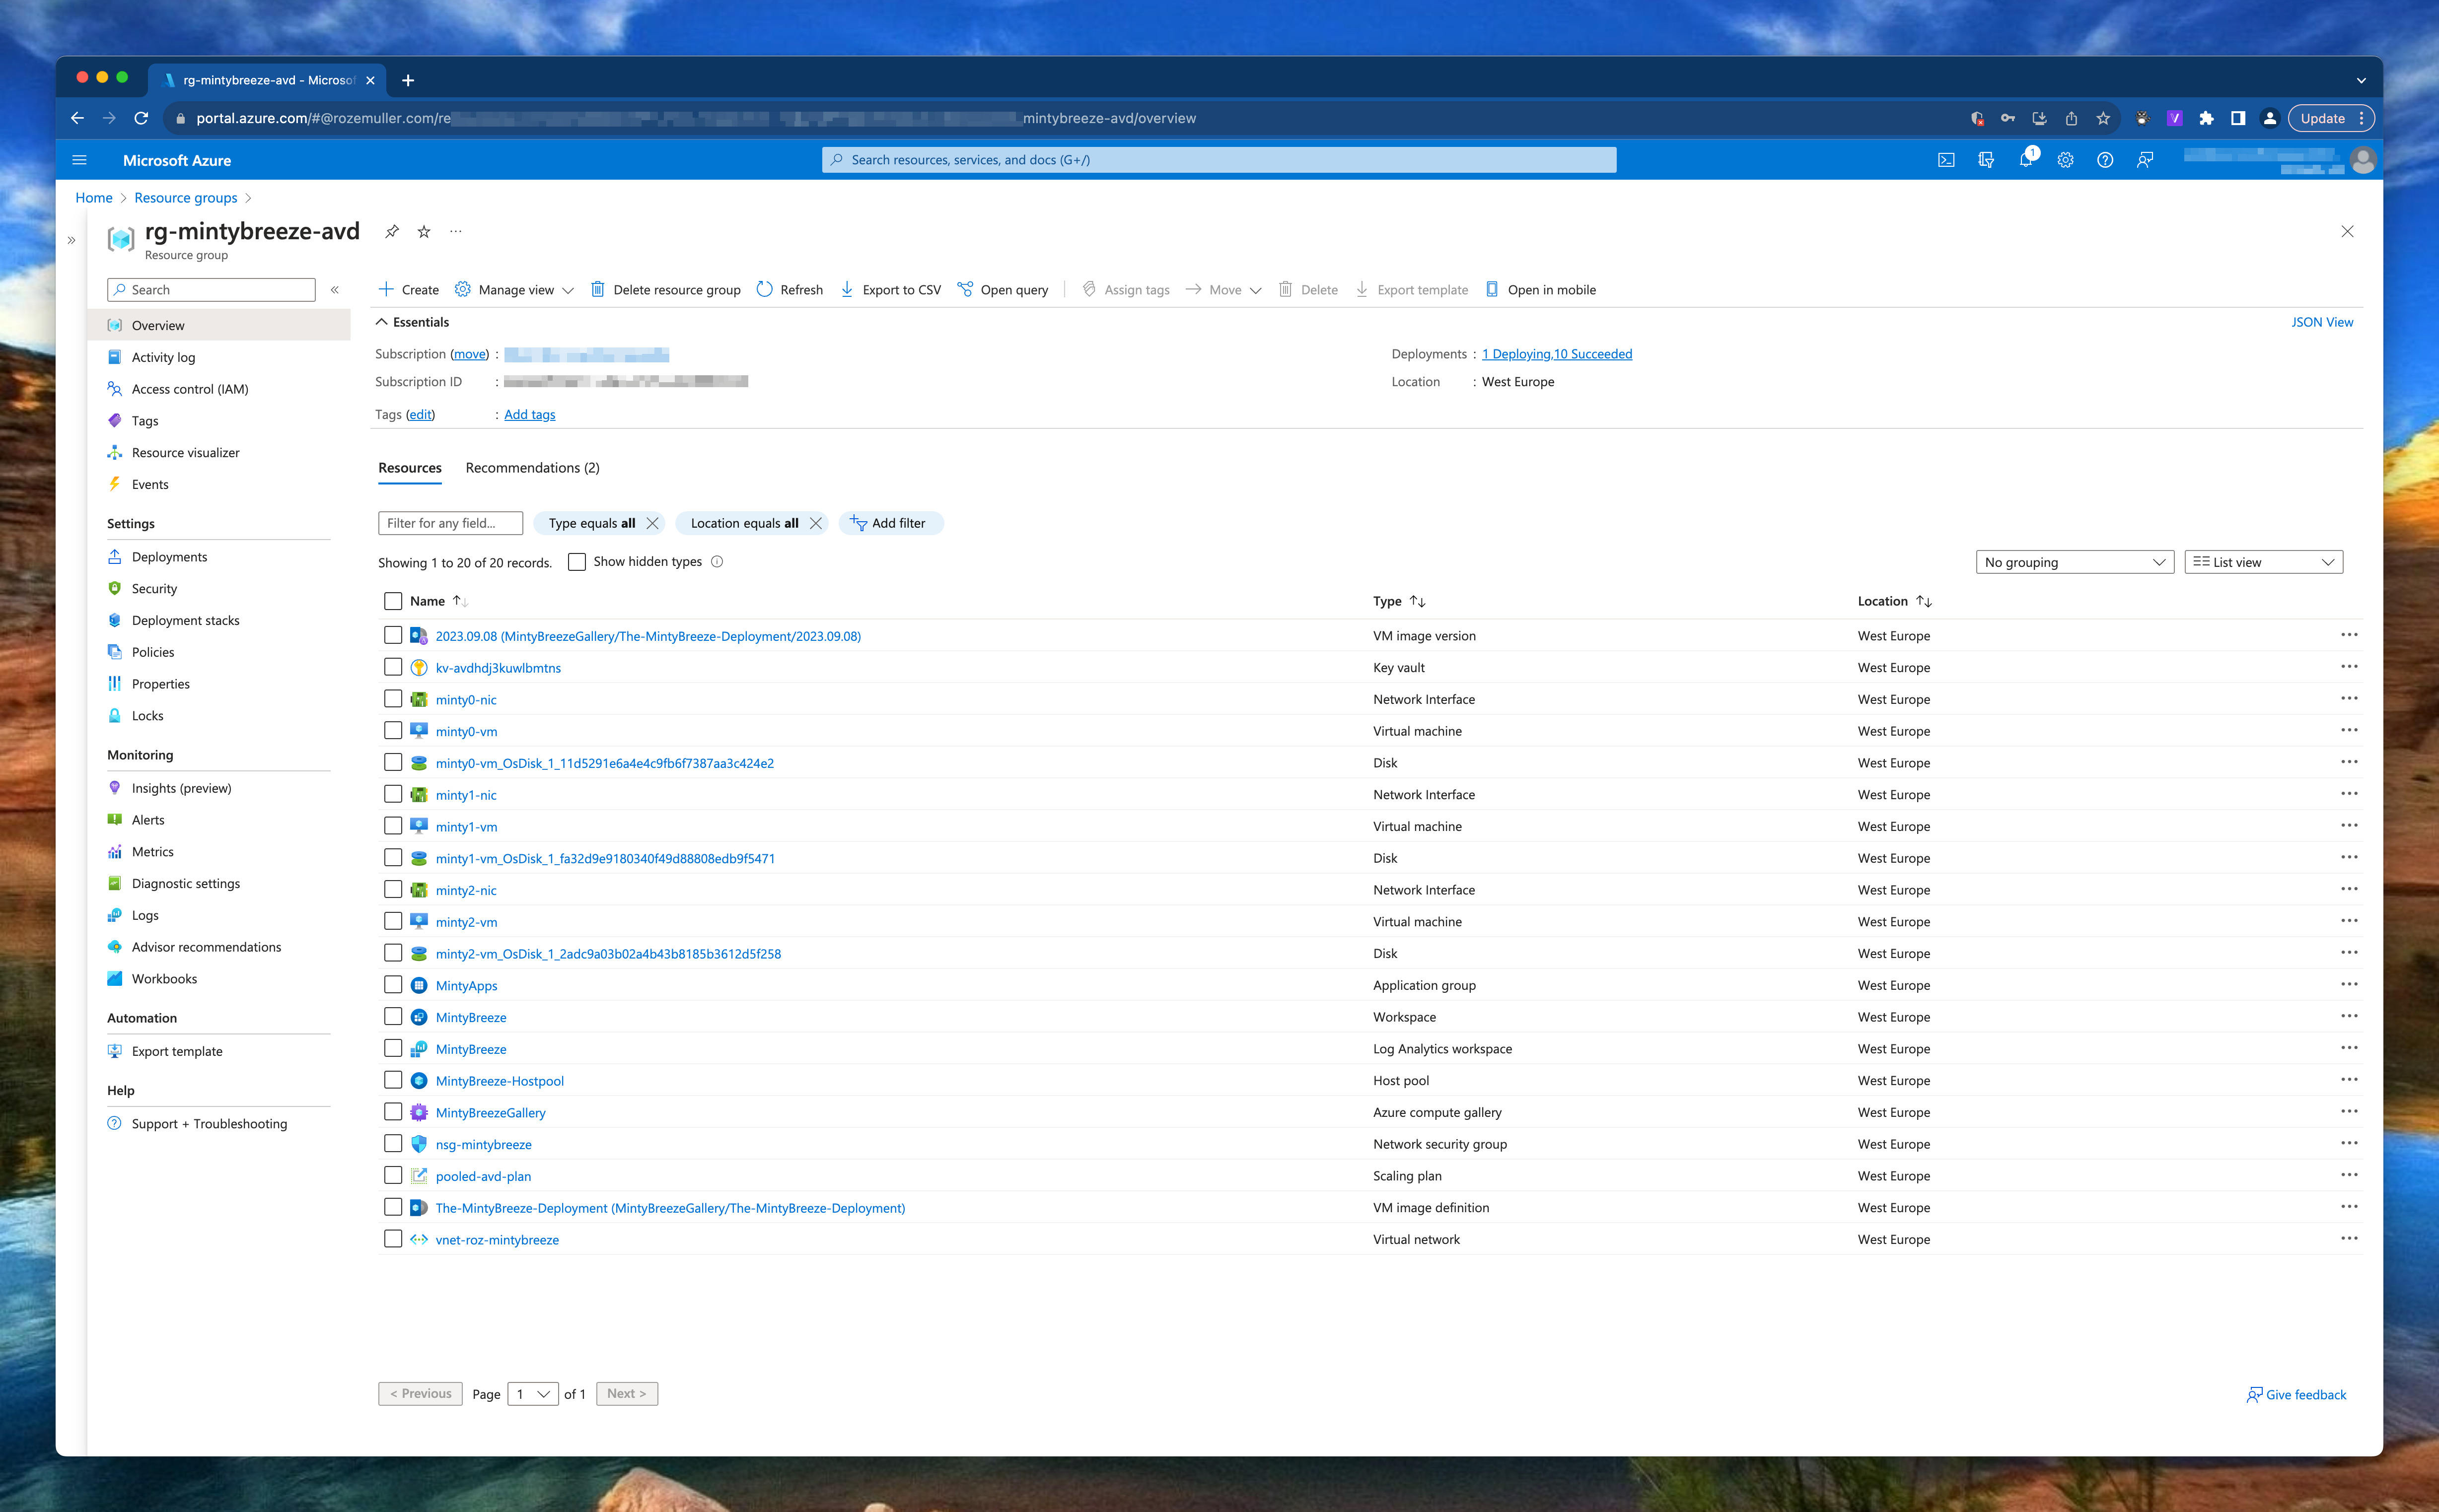Enable Show hidden types checkbox

[x=577, y=562]
